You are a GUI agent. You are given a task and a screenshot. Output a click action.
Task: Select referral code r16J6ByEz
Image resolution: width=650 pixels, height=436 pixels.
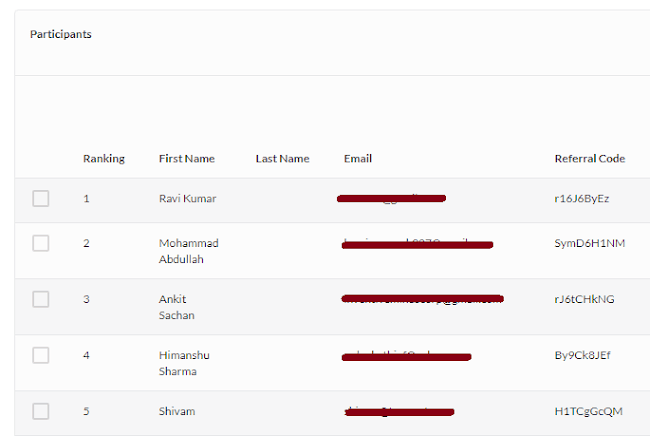click(582, 199)
